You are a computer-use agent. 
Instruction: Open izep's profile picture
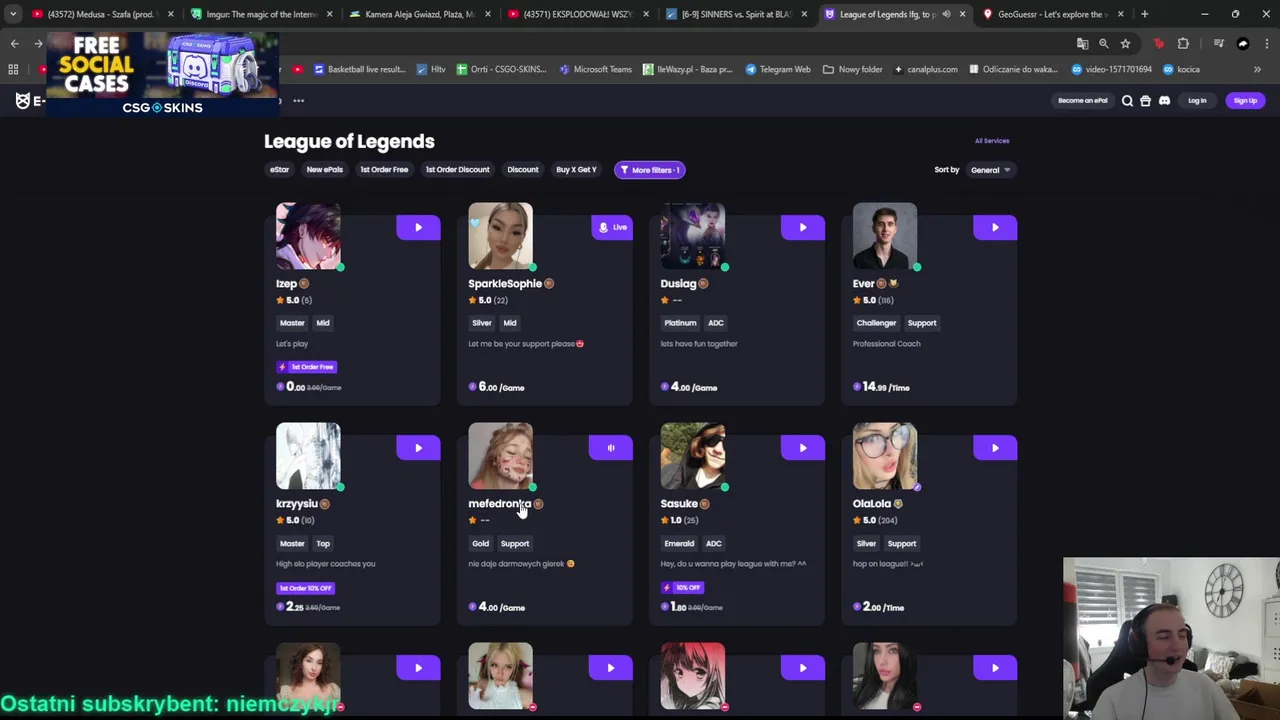308,236
